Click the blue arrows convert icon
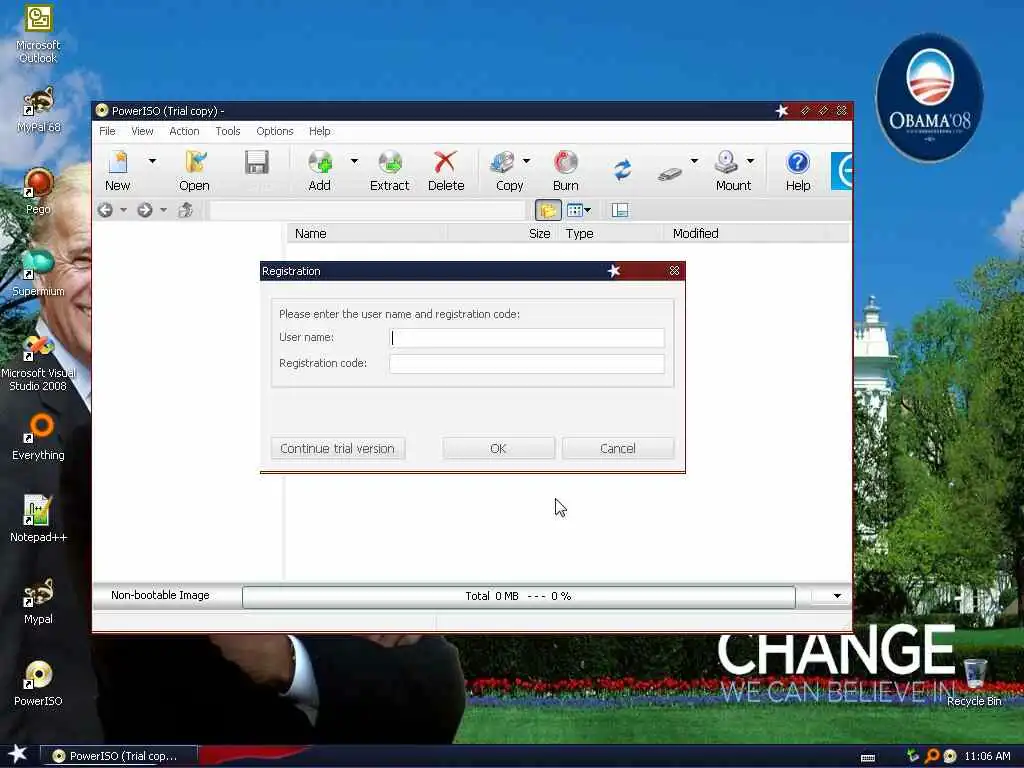This screenshot has width=1024, height=768. coord(622,170)
